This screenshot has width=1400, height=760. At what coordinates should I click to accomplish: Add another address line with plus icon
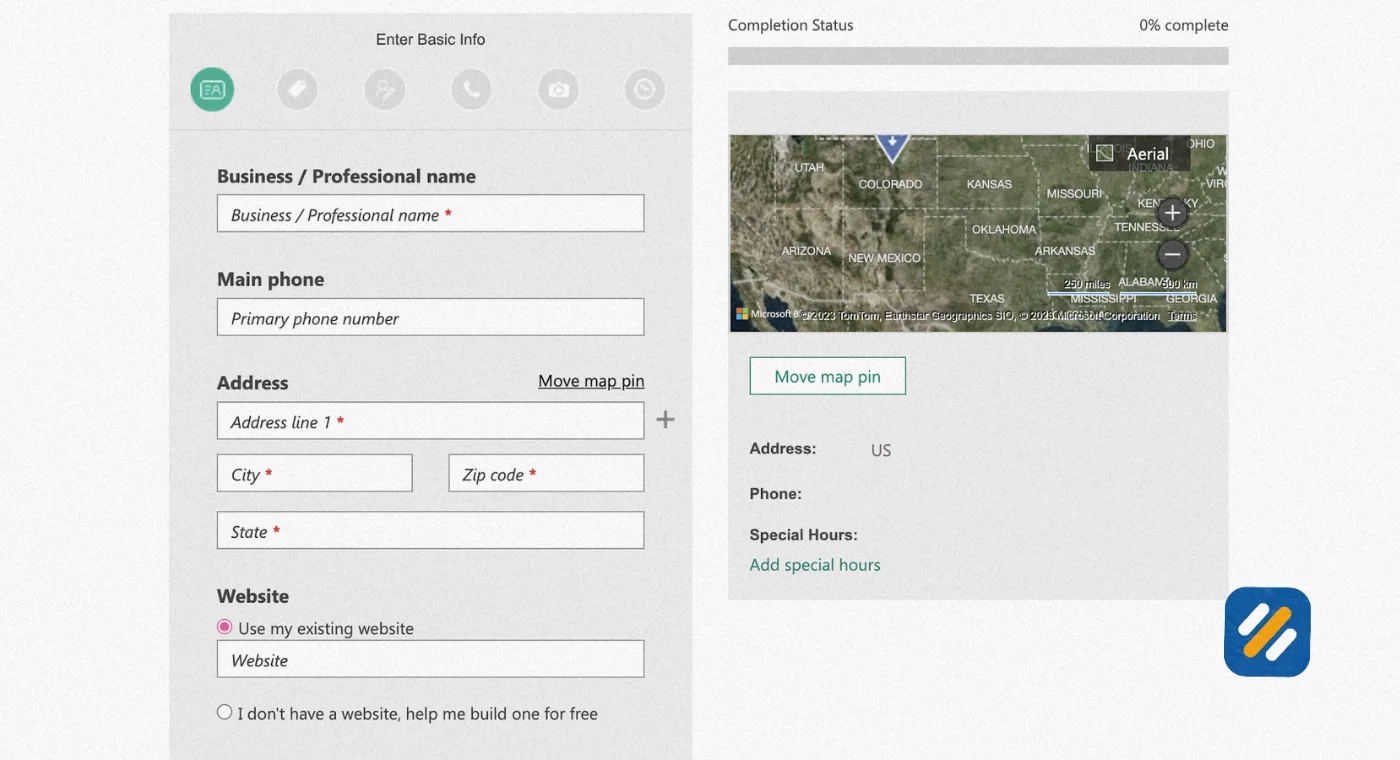coord(665,419)
